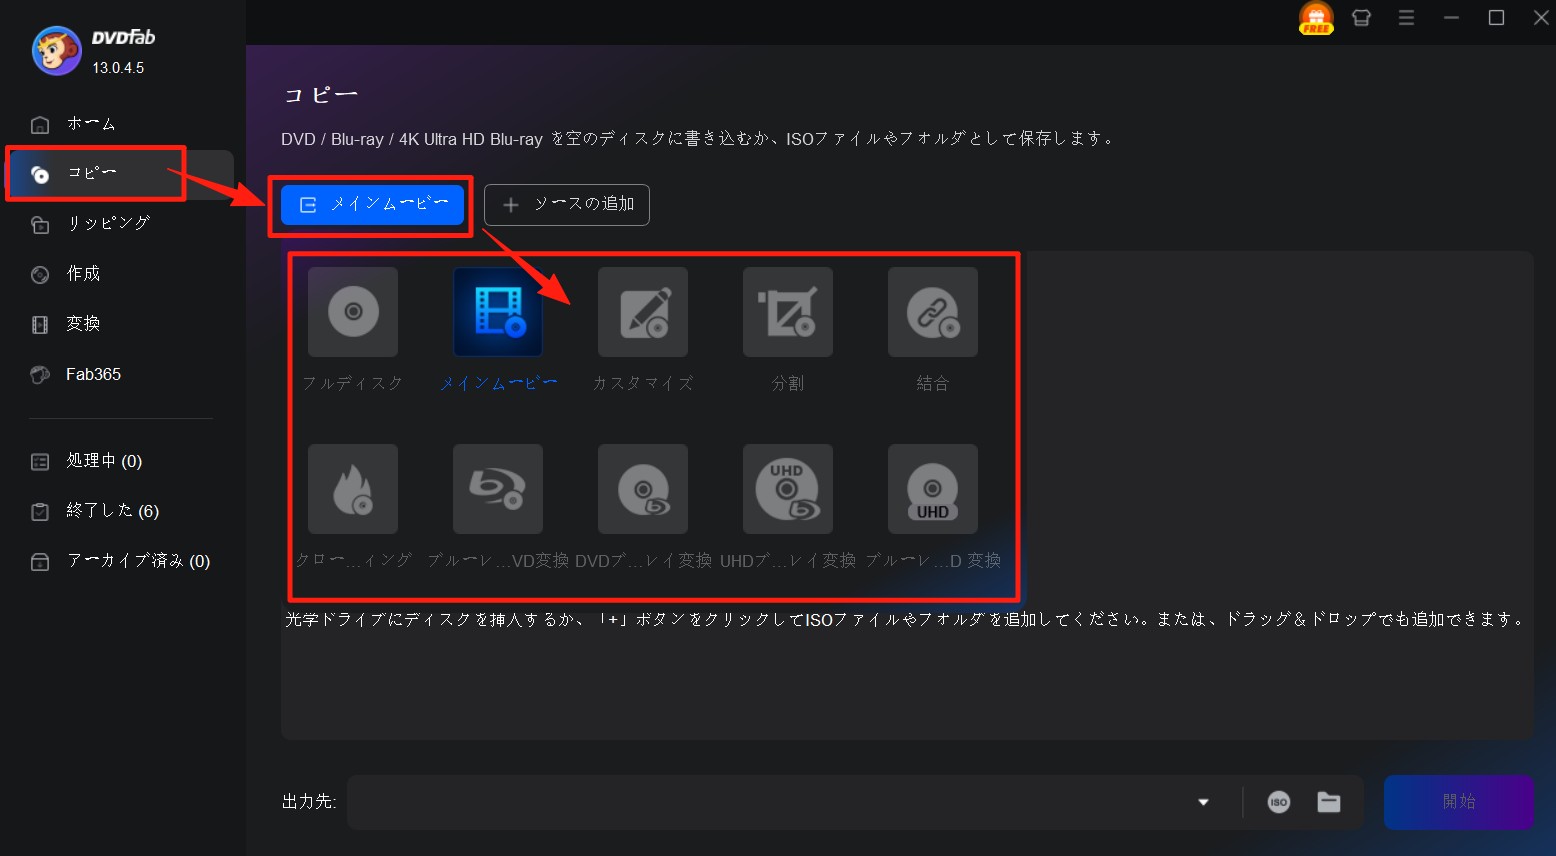Maximize the DVDFab window
This screenshot has width=1556, height=856.
pos(1496,18)
